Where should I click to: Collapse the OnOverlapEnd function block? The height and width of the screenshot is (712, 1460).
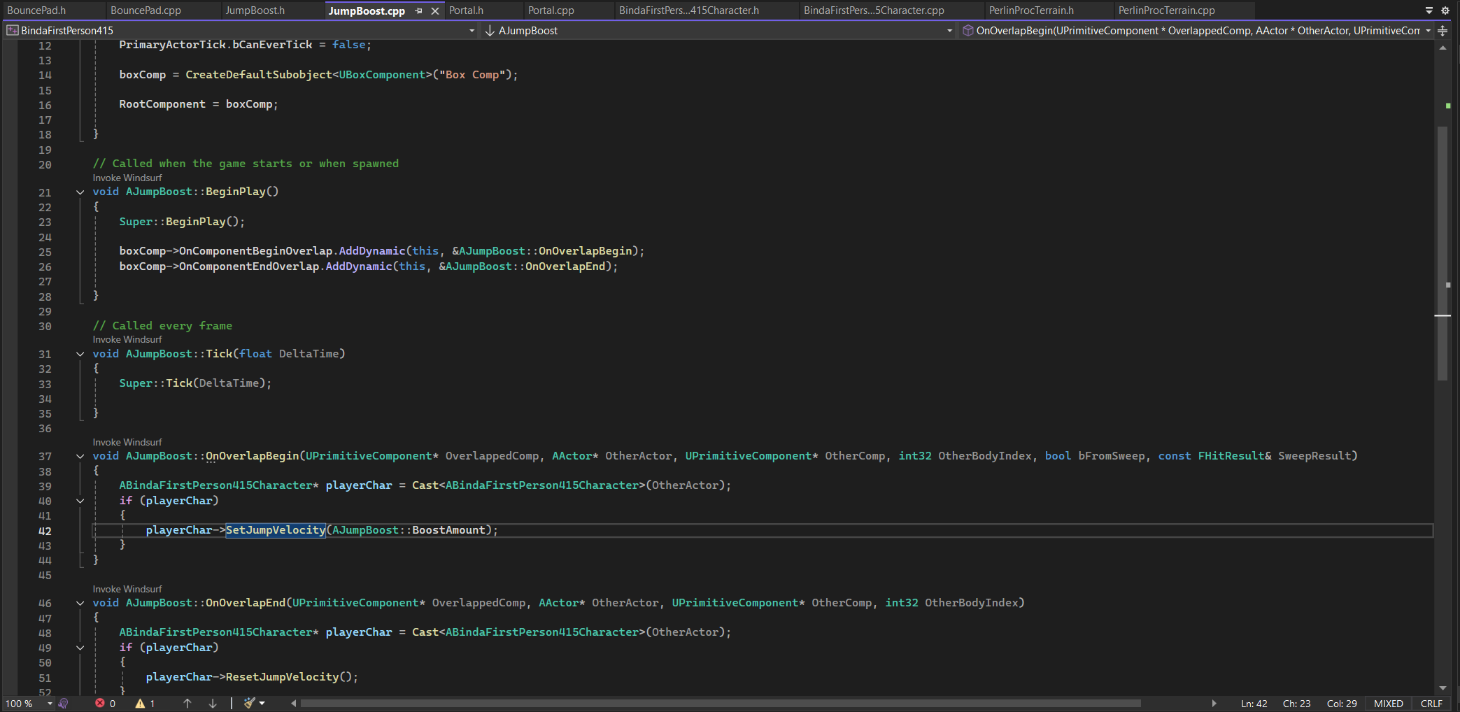click(80, 603)
